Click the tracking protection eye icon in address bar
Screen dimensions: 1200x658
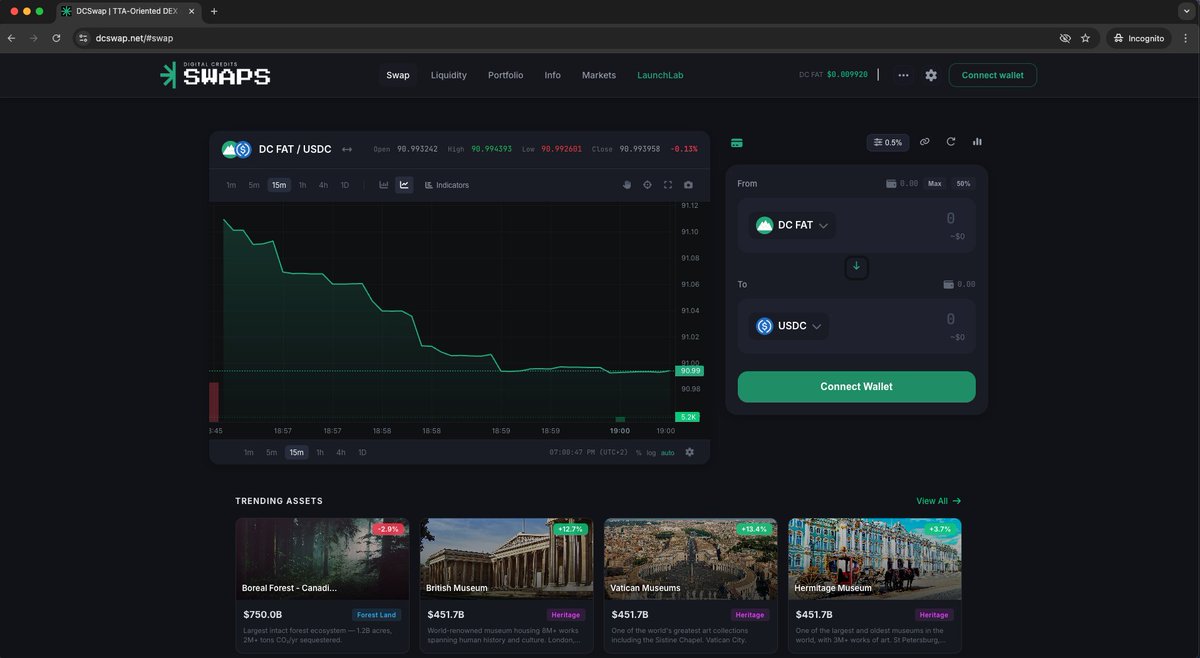1065,38
